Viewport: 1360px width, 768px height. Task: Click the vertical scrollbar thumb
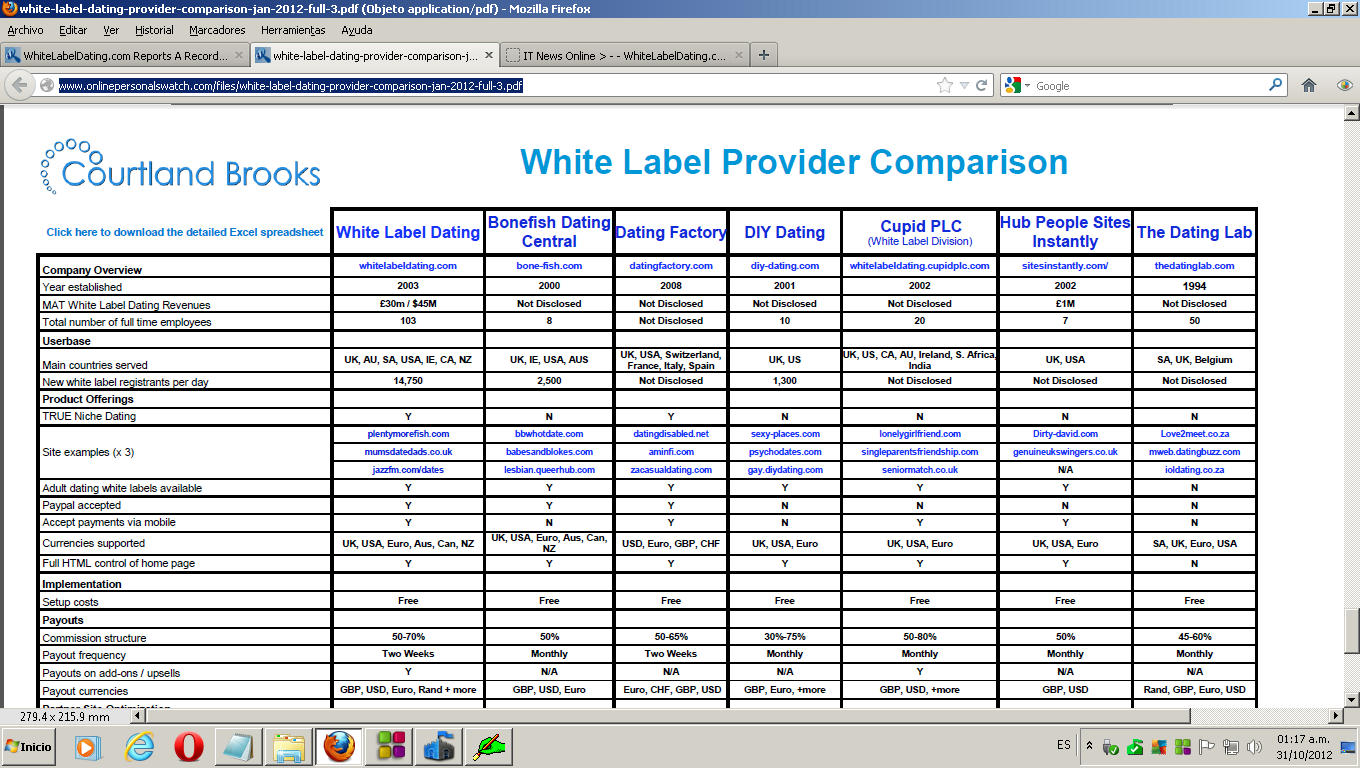click(1351, 629)
